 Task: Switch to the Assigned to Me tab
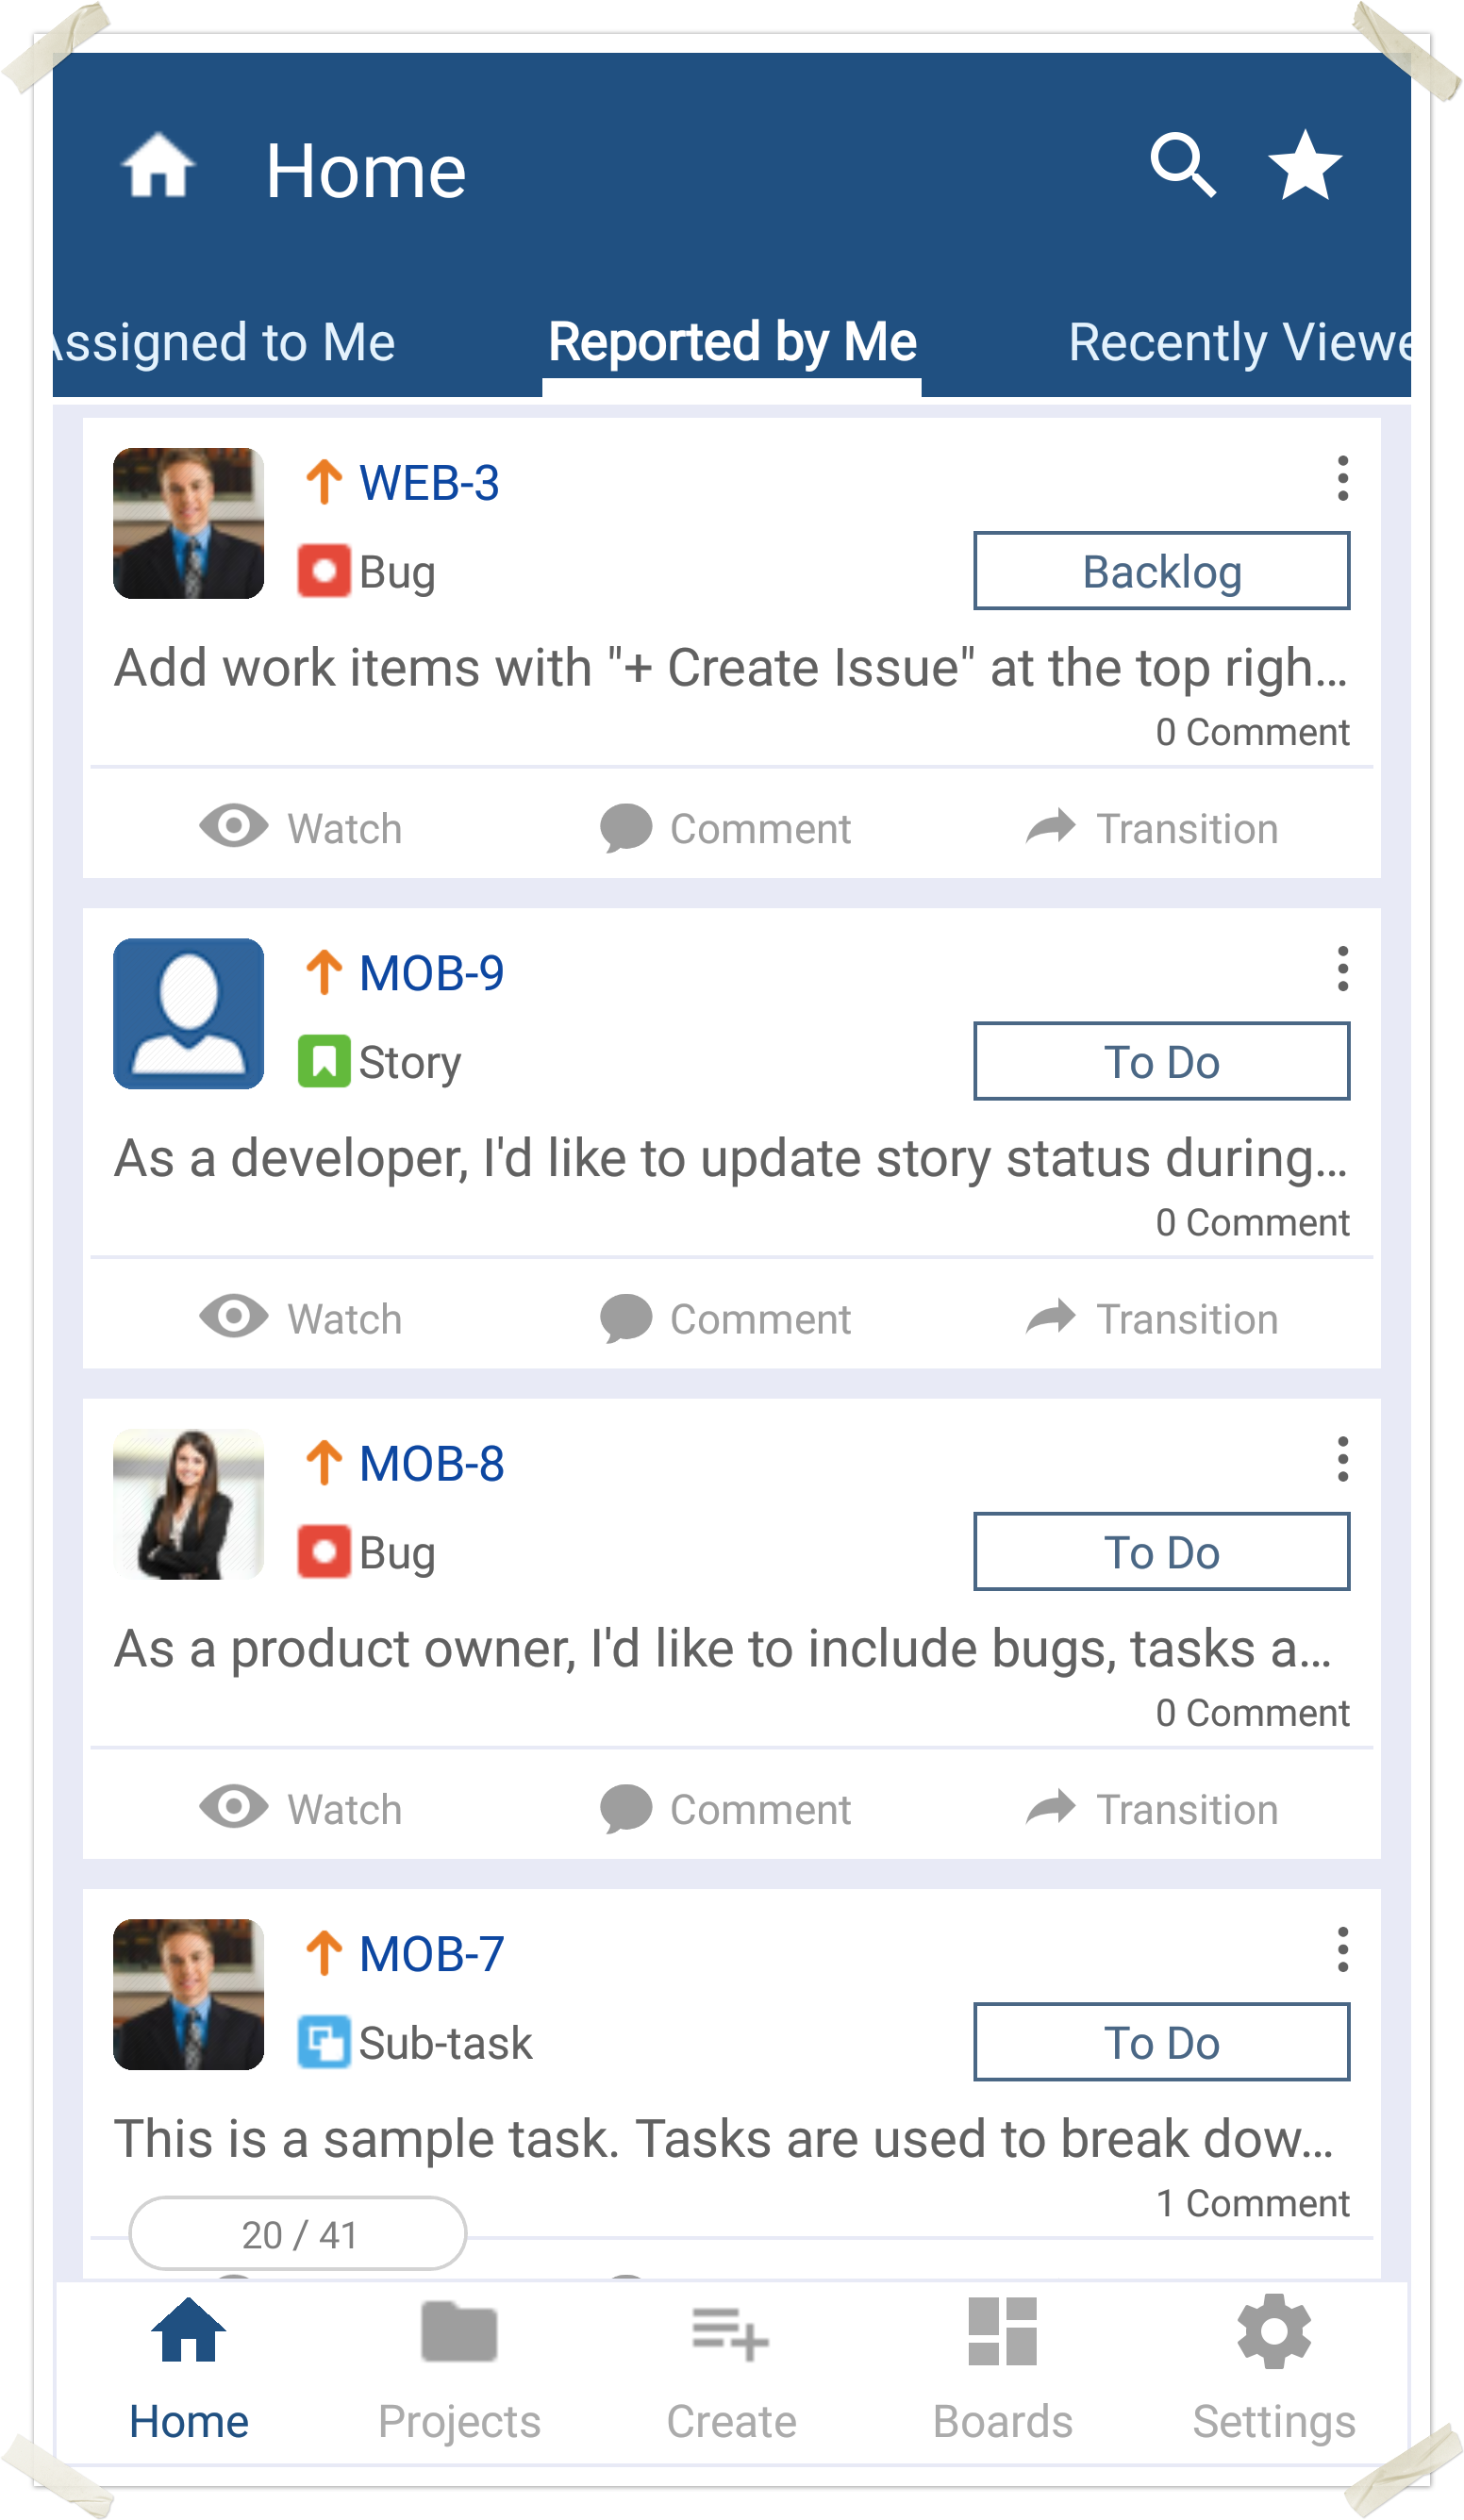225,343
